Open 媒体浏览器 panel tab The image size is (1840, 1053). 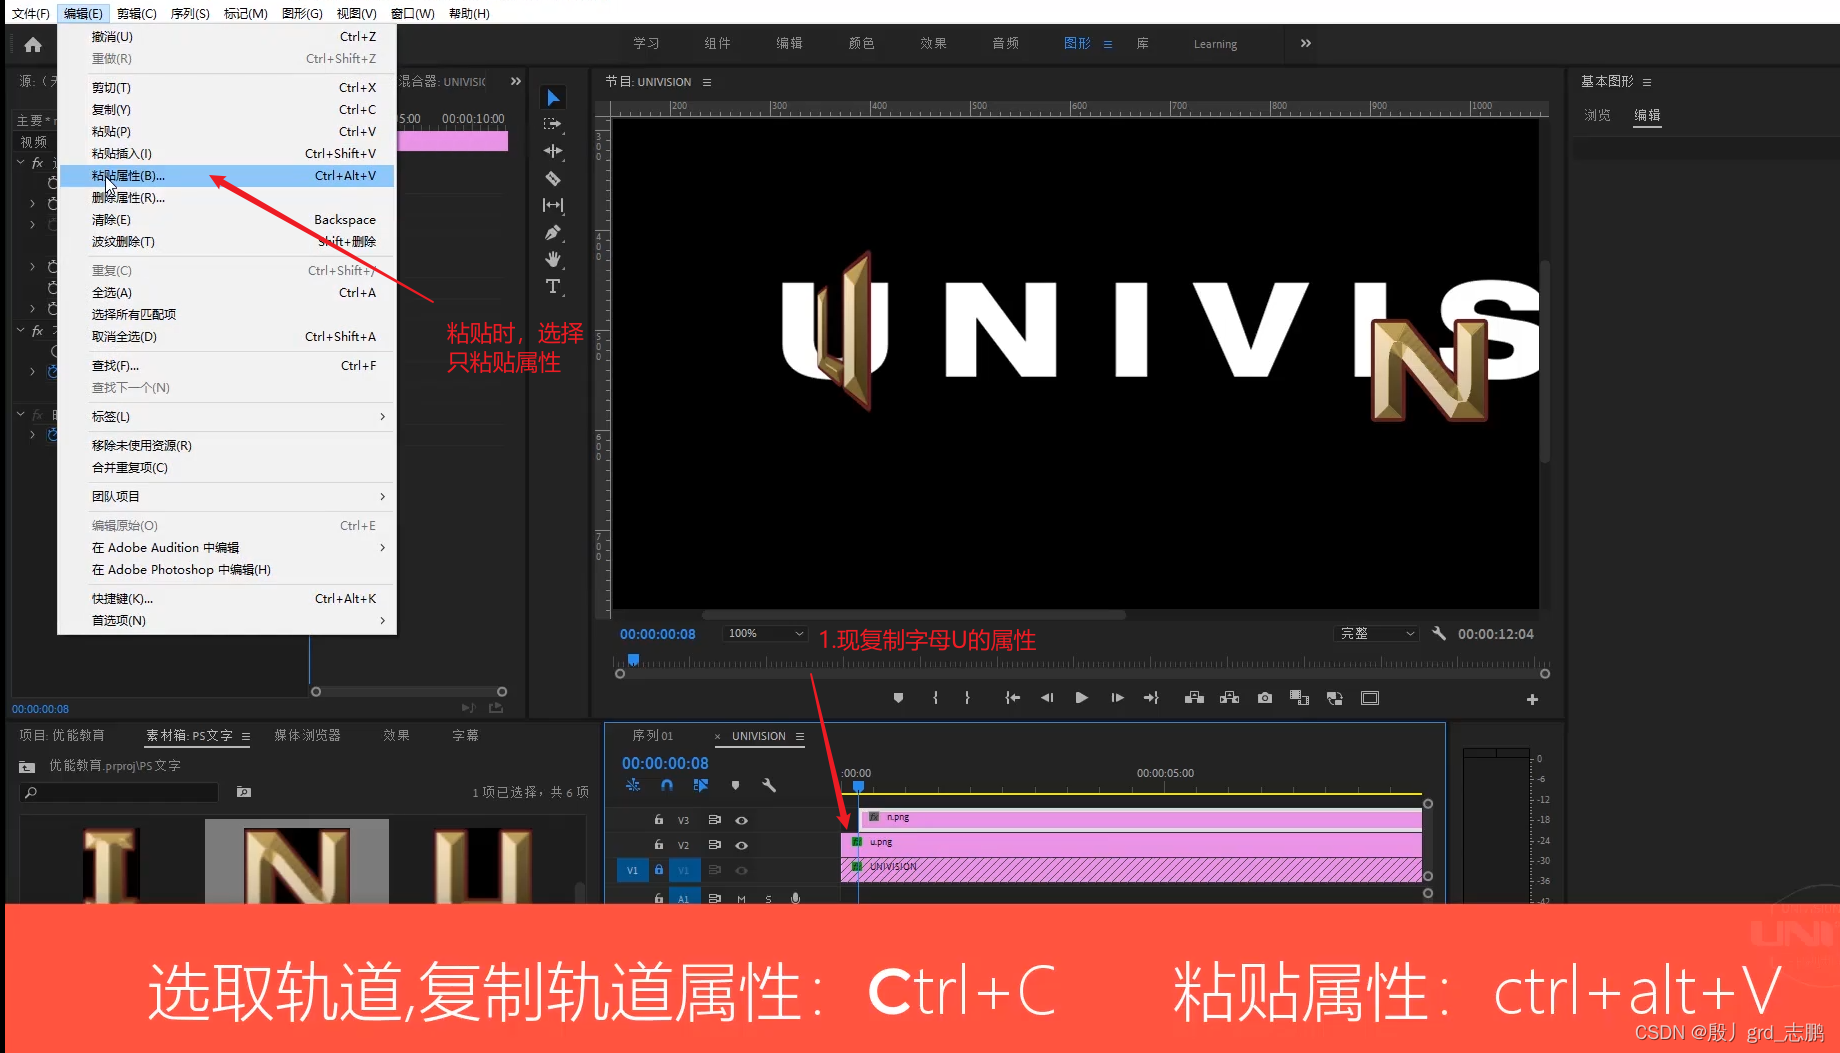[x=308, y=735]
